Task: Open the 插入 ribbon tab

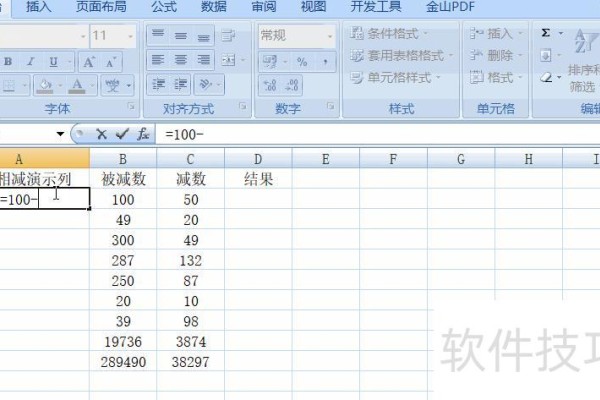Action: 39,7
